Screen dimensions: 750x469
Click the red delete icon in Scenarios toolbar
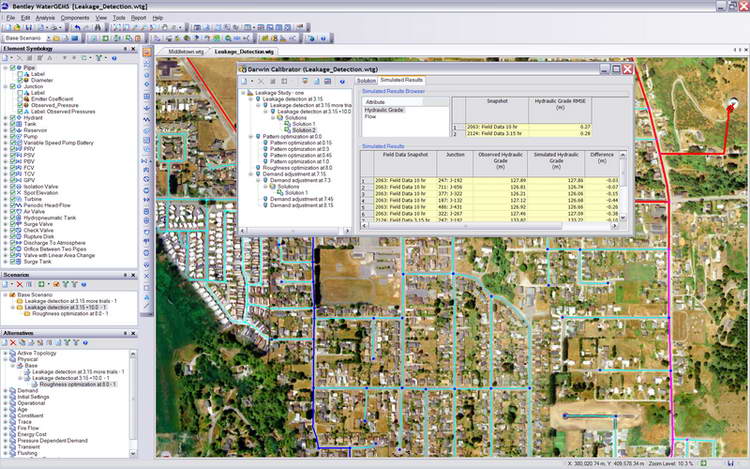[20, 284]
